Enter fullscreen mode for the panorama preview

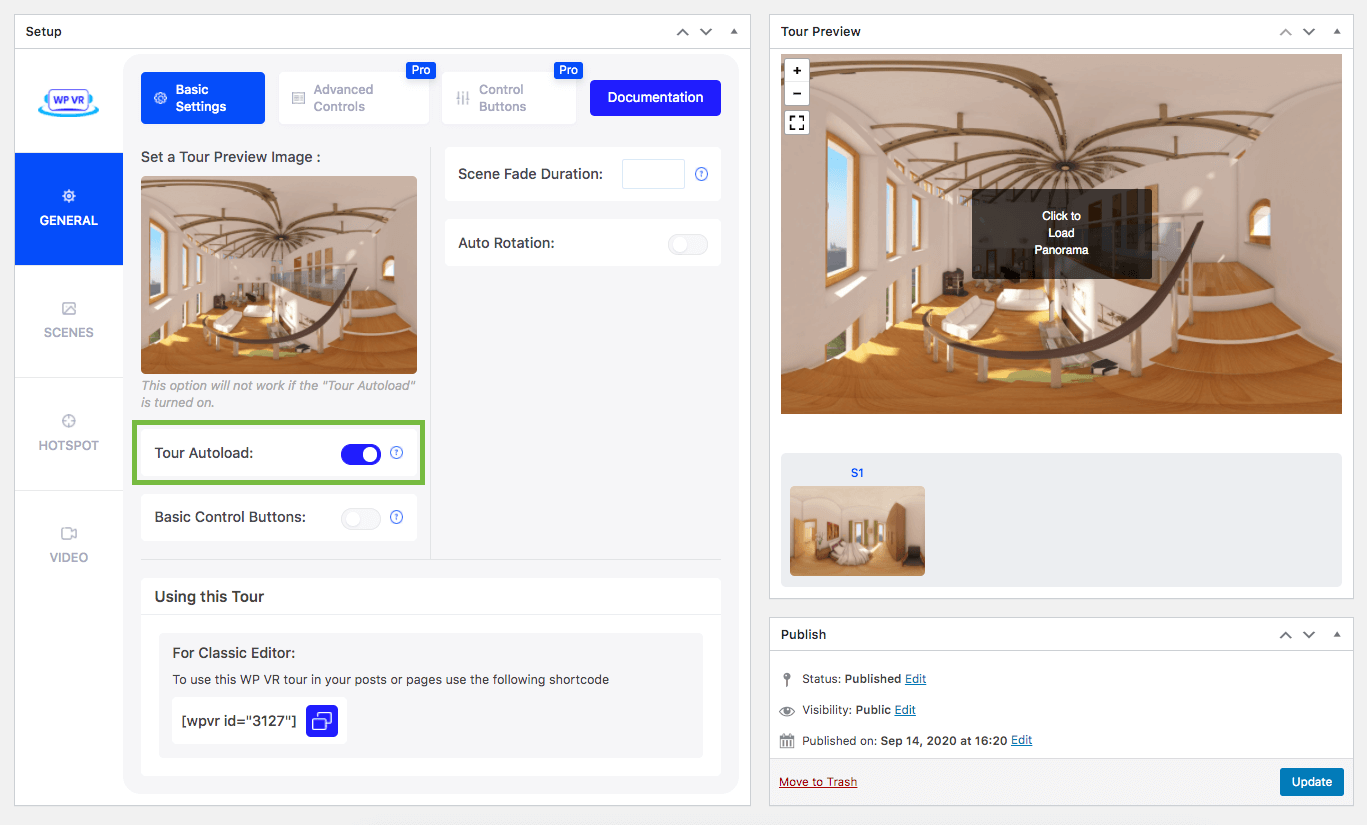(796, 122)
